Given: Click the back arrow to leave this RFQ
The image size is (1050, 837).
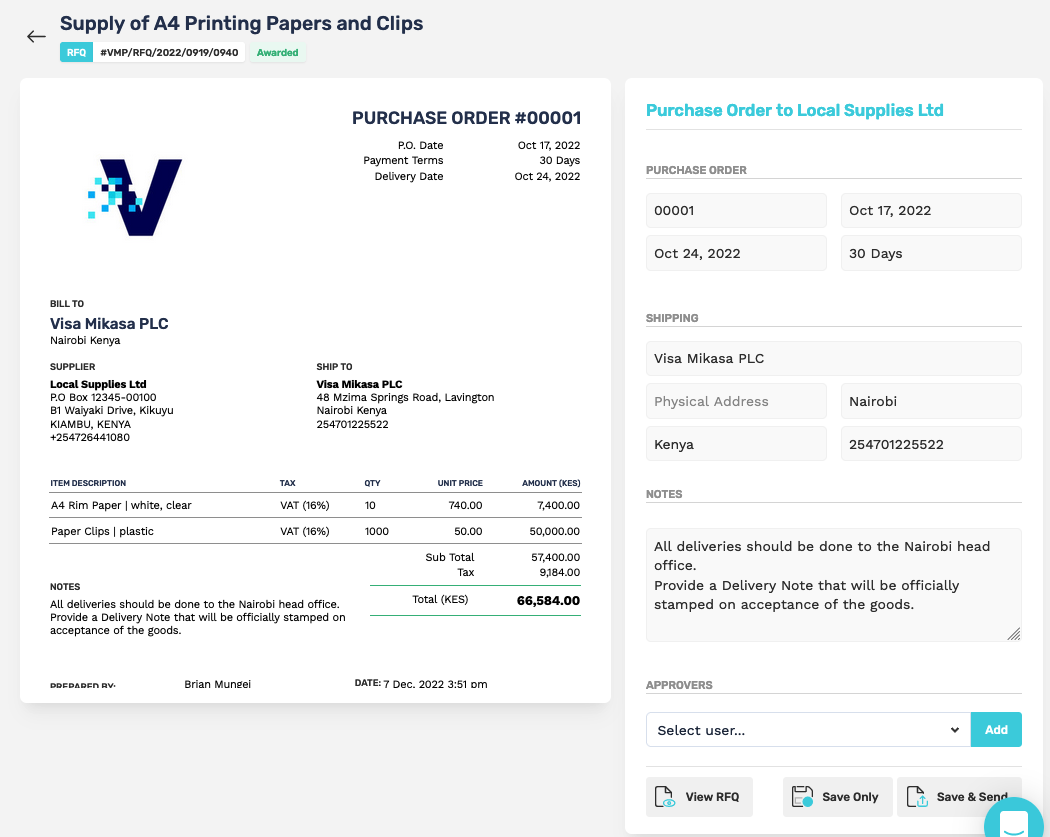Looking at the screenshot, I should pyautogui.click(x=36, y=36).
